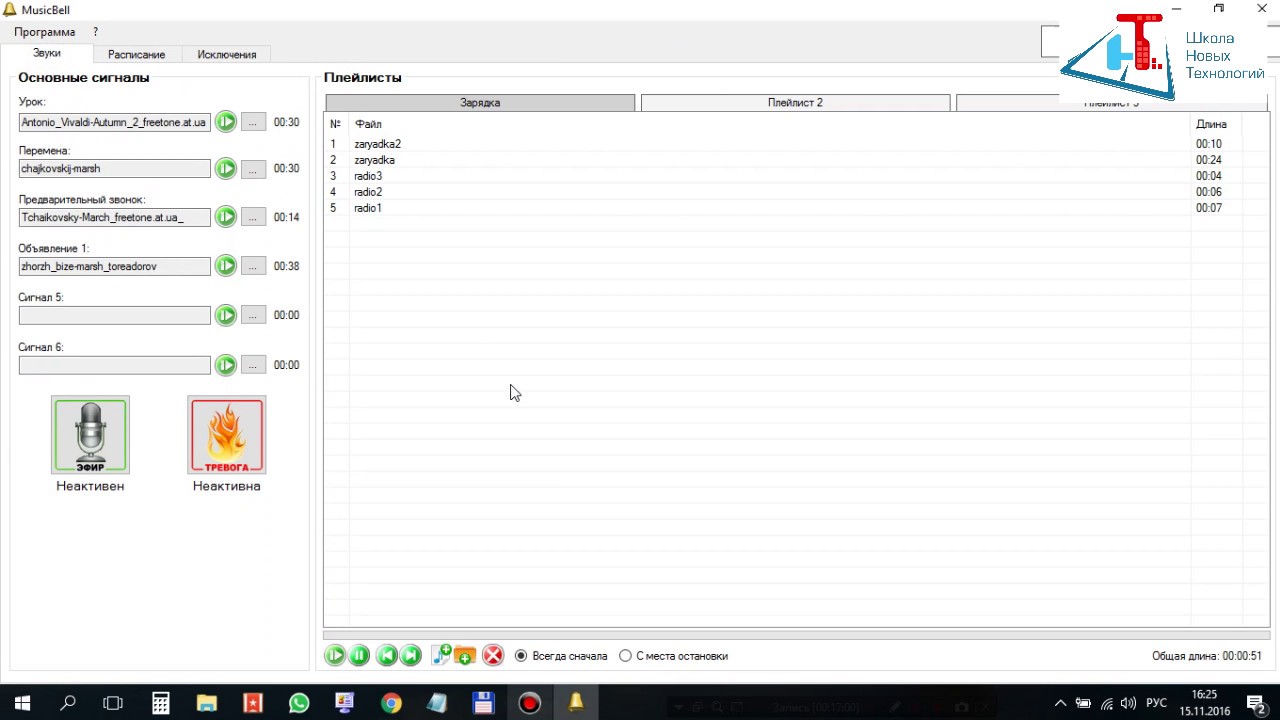Browse file for Сигнал 6
This screenshot has height=720, width=1280.
(254, 365)
